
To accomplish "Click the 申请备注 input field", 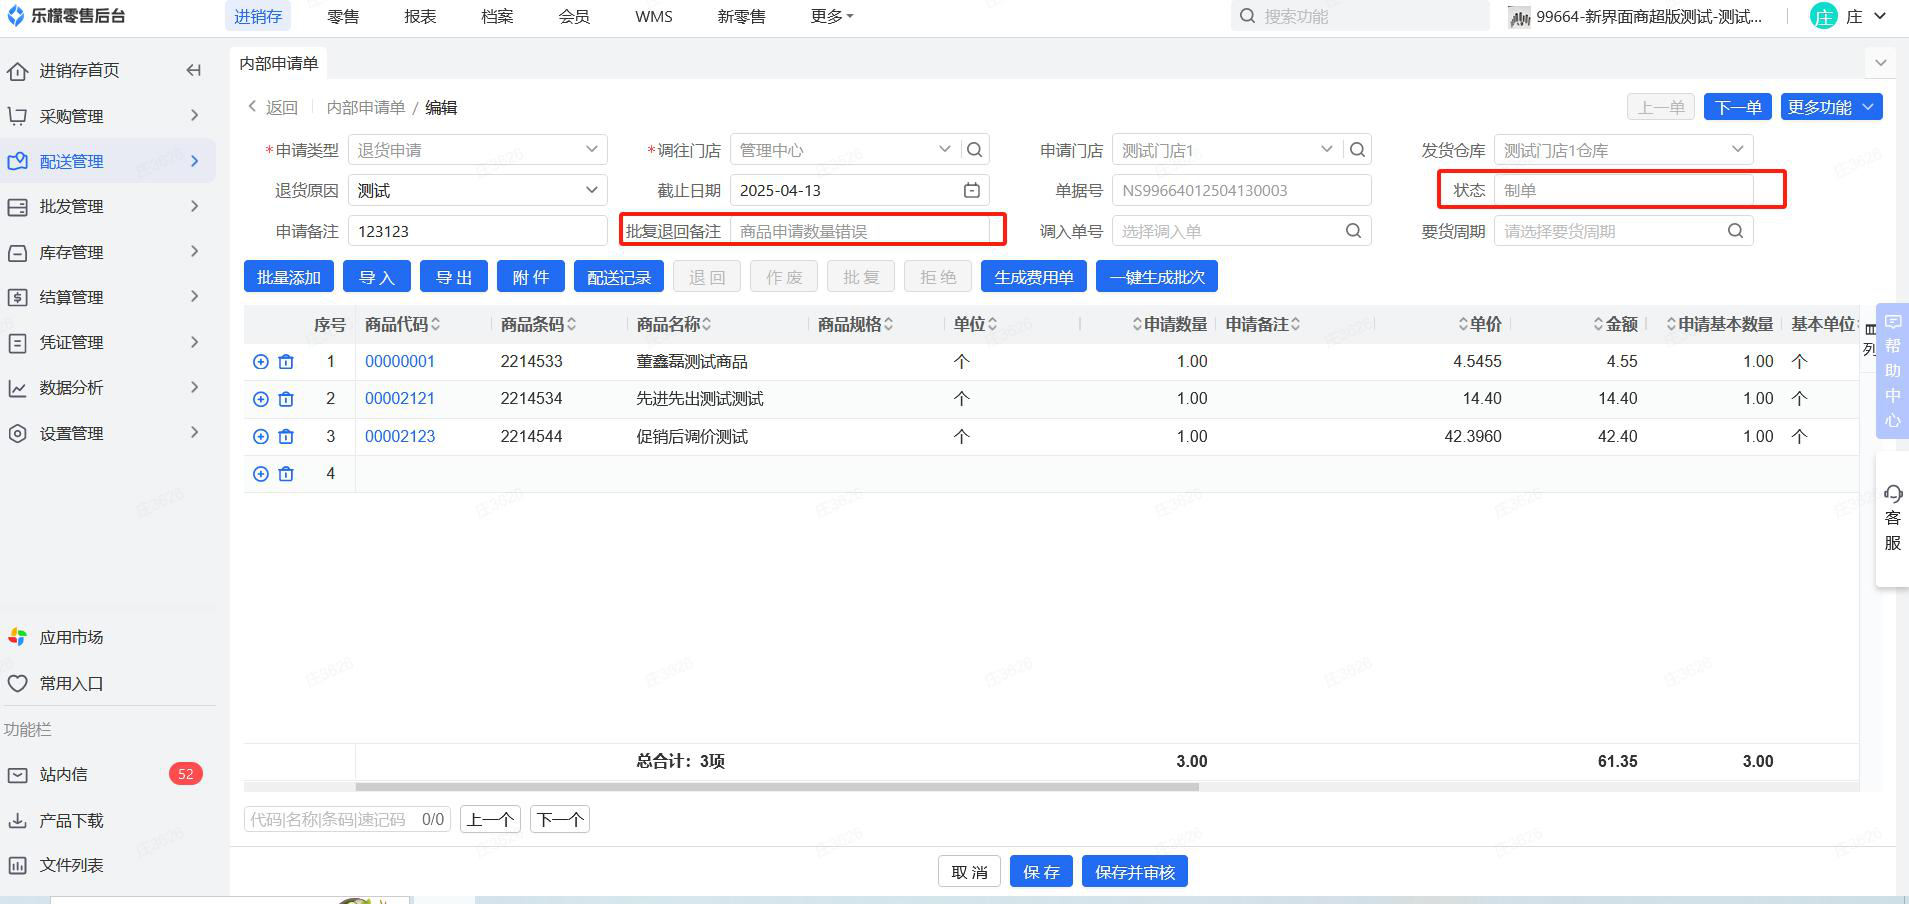I will coord(477,231).
